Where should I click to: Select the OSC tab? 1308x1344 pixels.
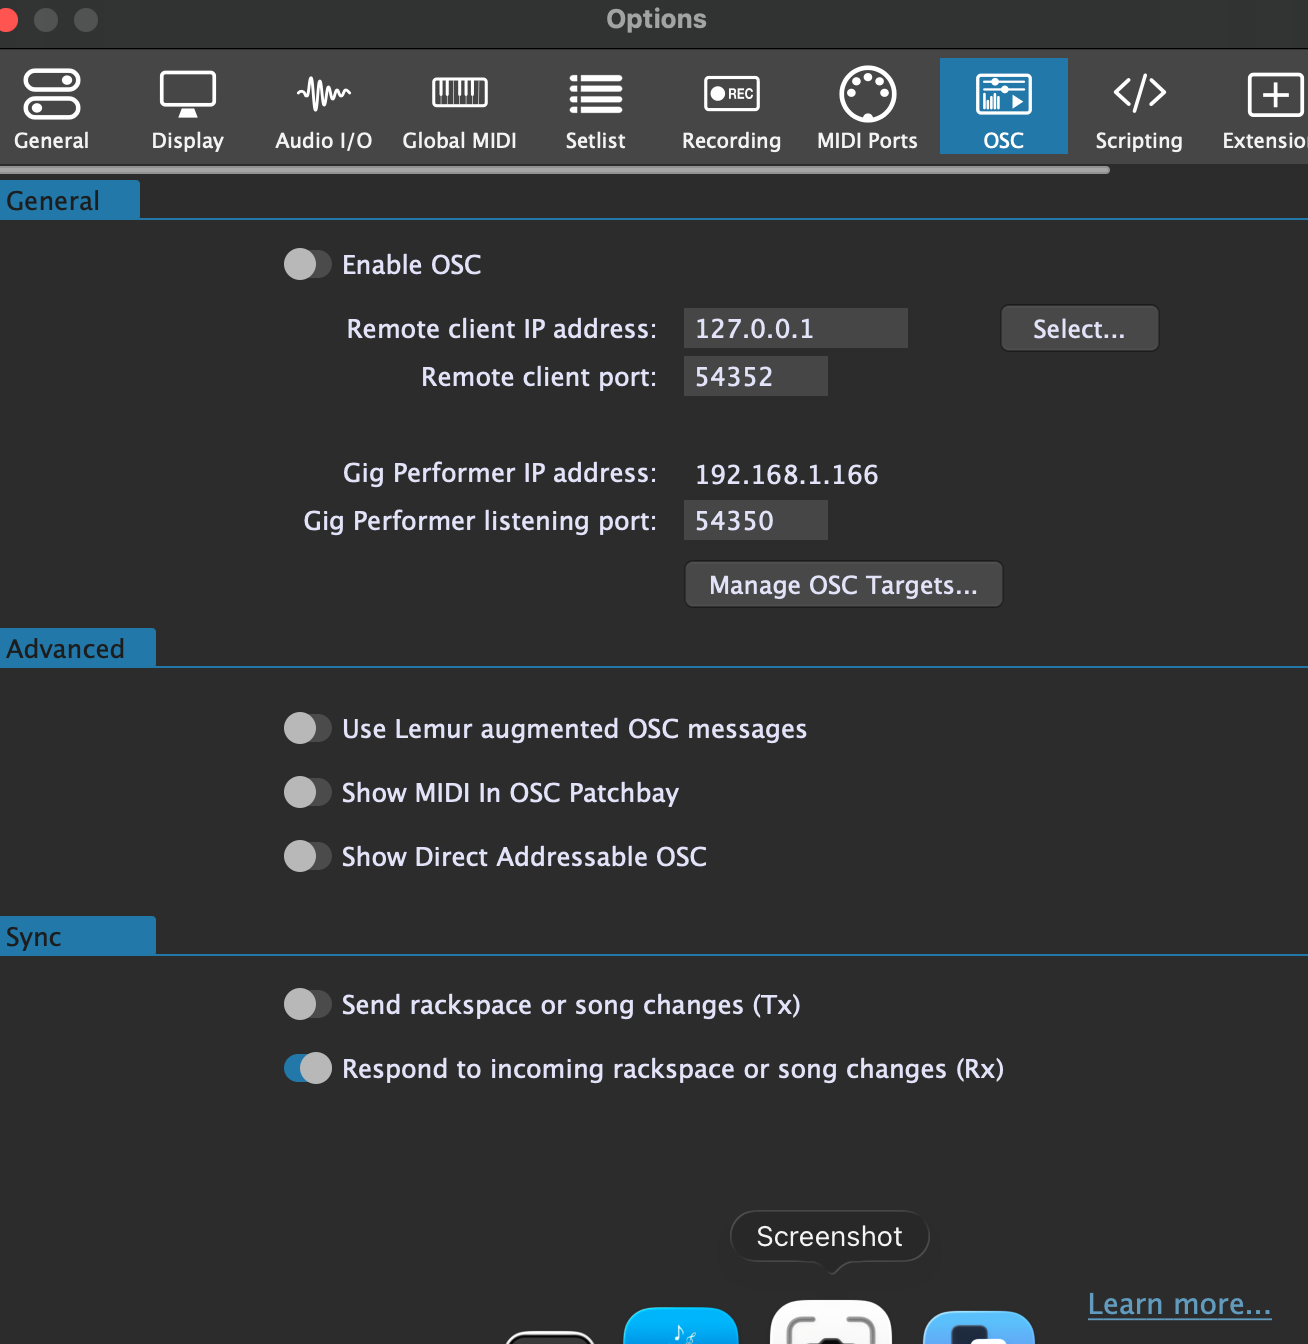(1003, 107)
